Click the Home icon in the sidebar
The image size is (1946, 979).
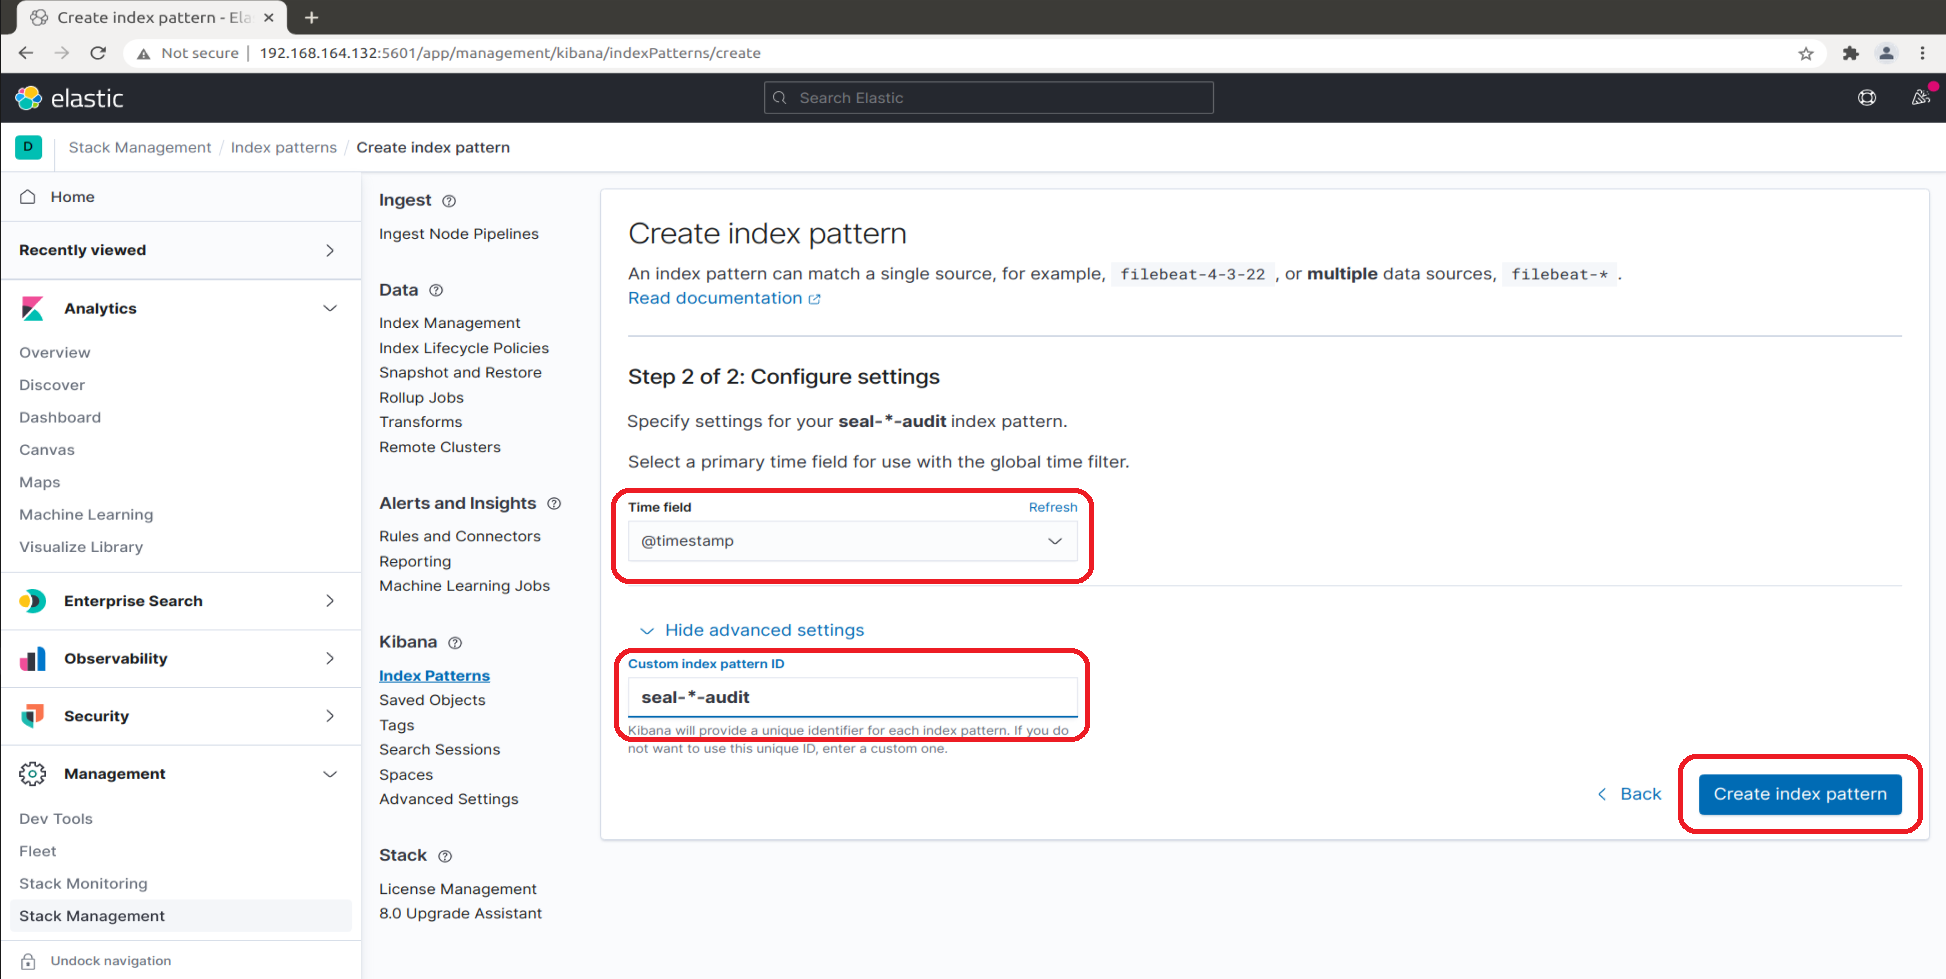pos(28,196)
